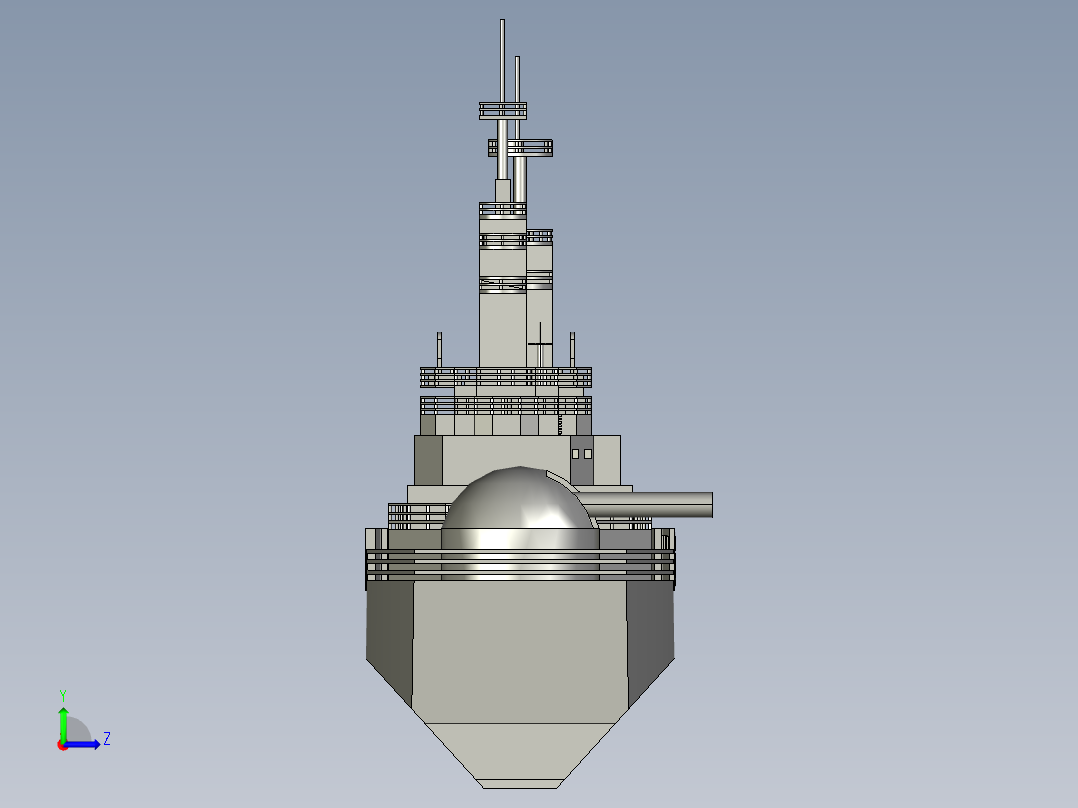Select the dome-shaped gun turret on the ship
1078x808 pixels.
(520, 523)
